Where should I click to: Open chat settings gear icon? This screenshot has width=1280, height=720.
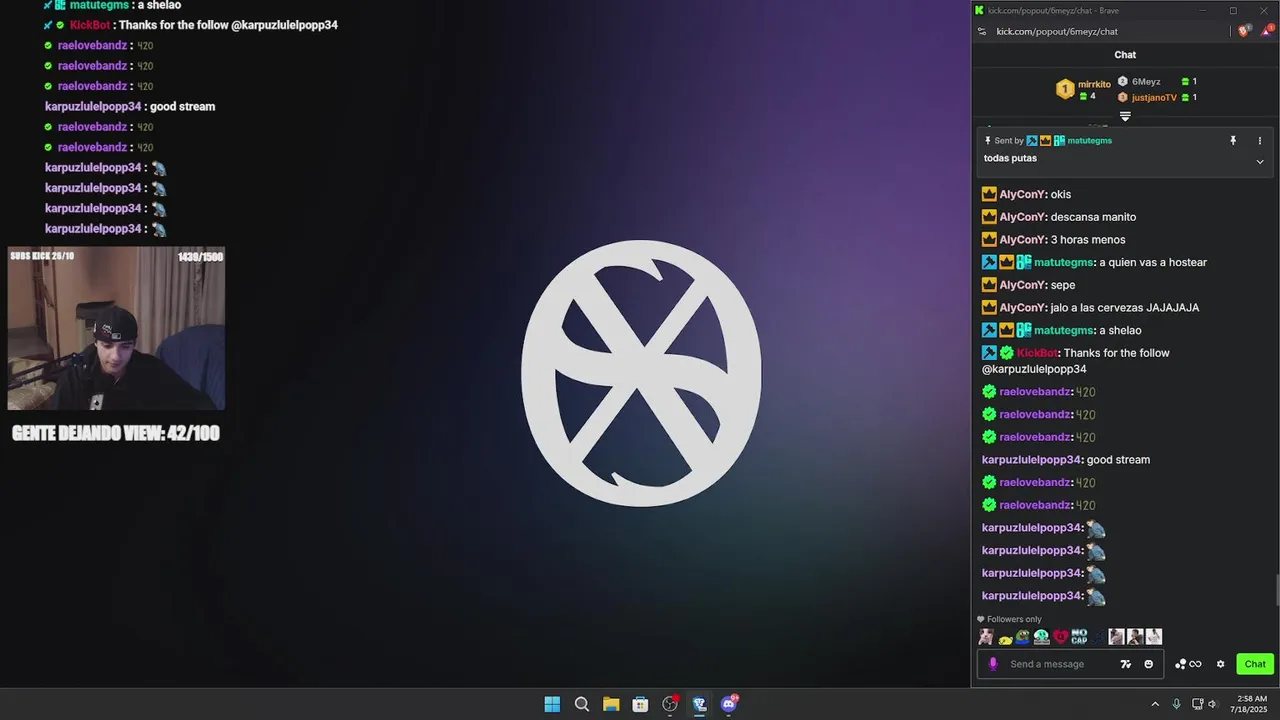[1220, 664]
